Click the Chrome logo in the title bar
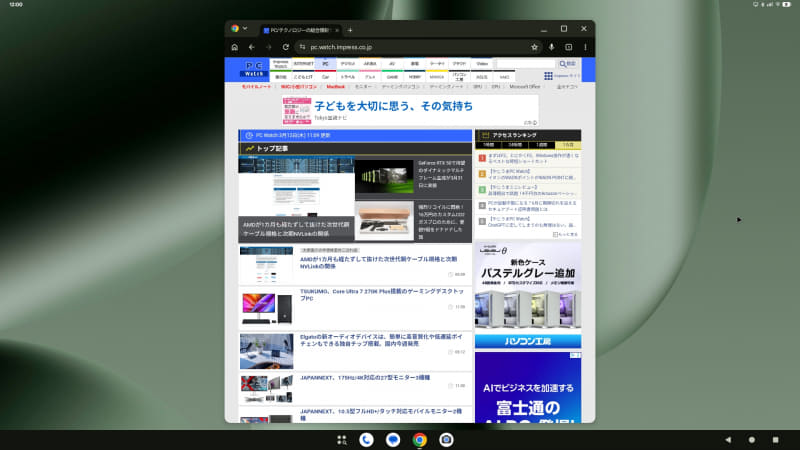 pyautogui.click(x=235, y=29)
